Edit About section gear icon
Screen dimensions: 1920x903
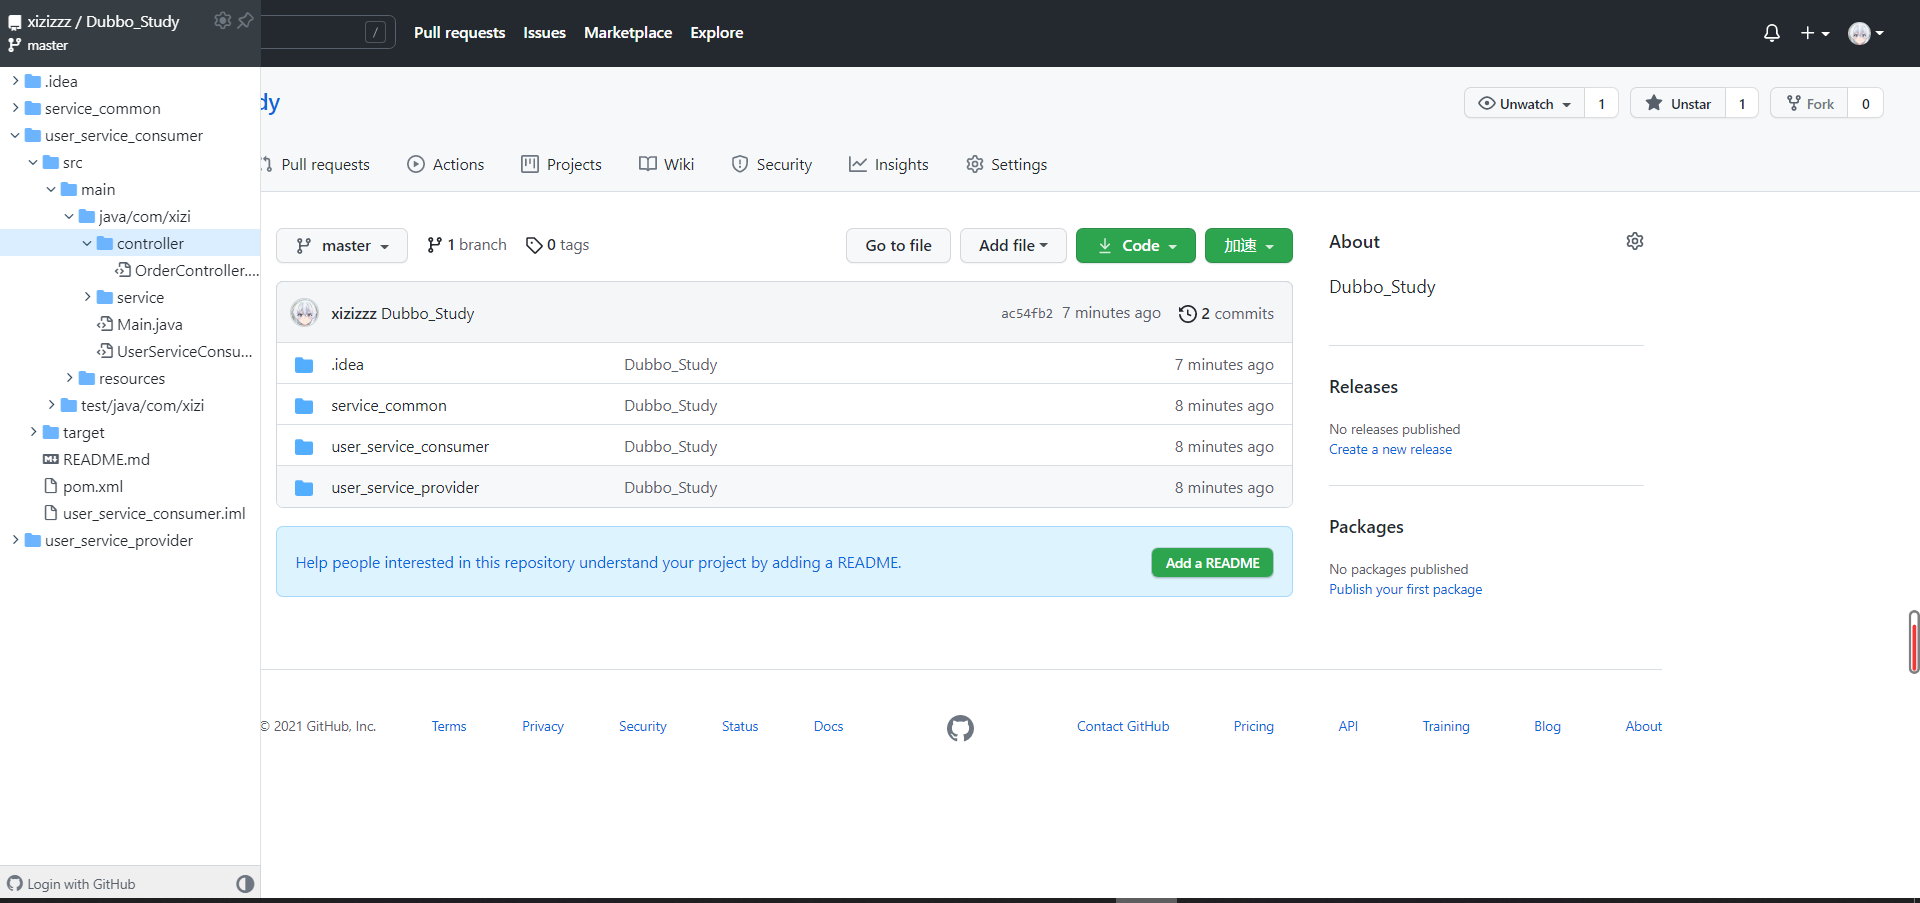coord(1635,241)
